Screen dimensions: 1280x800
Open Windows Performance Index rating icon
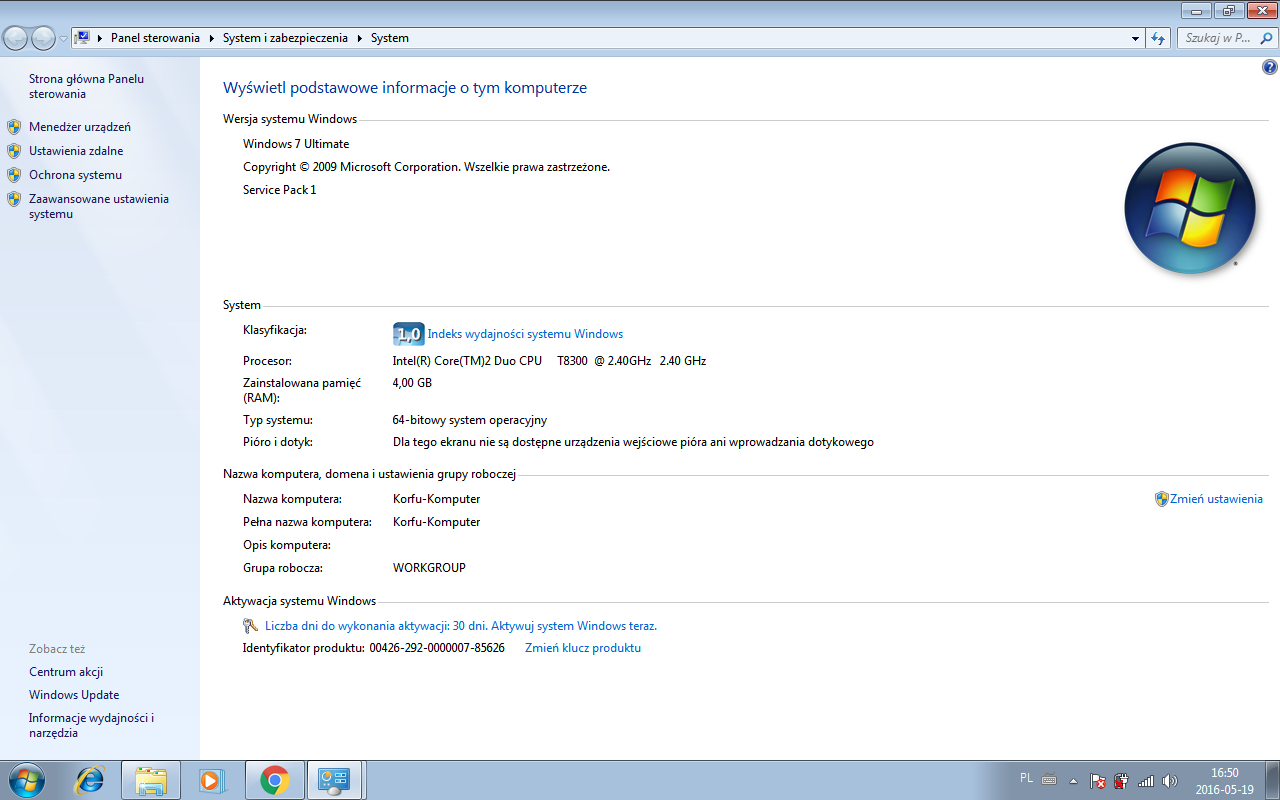point(409,333)
